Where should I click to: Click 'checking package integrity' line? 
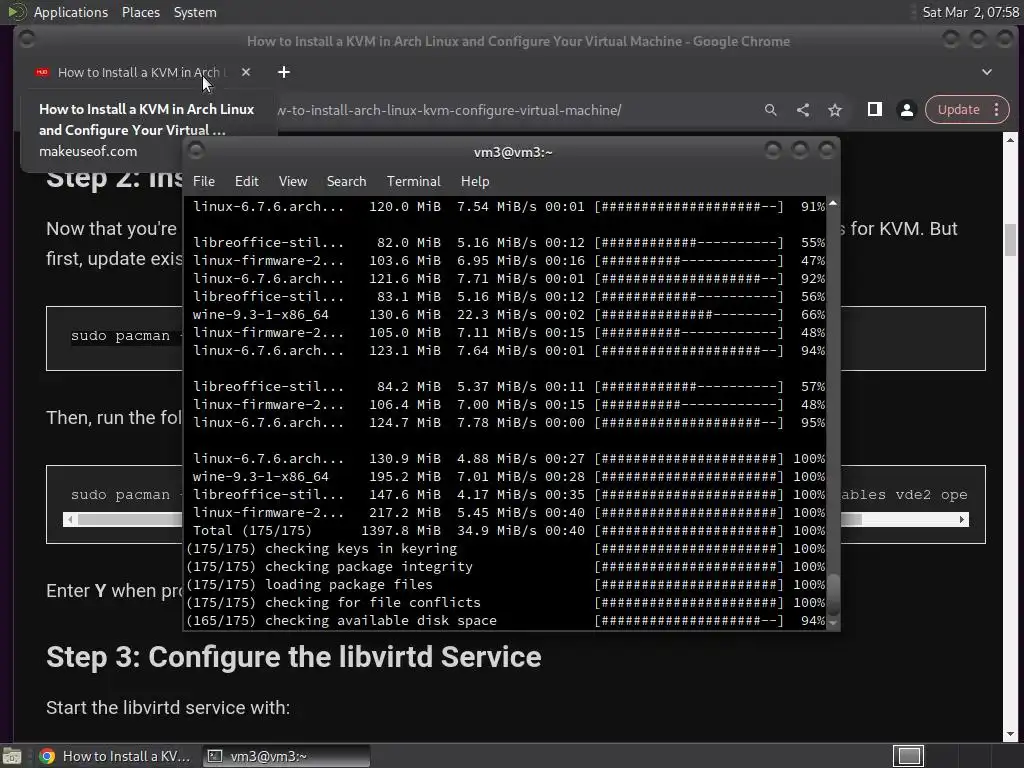pyautogui.click(x=506, y=566)
